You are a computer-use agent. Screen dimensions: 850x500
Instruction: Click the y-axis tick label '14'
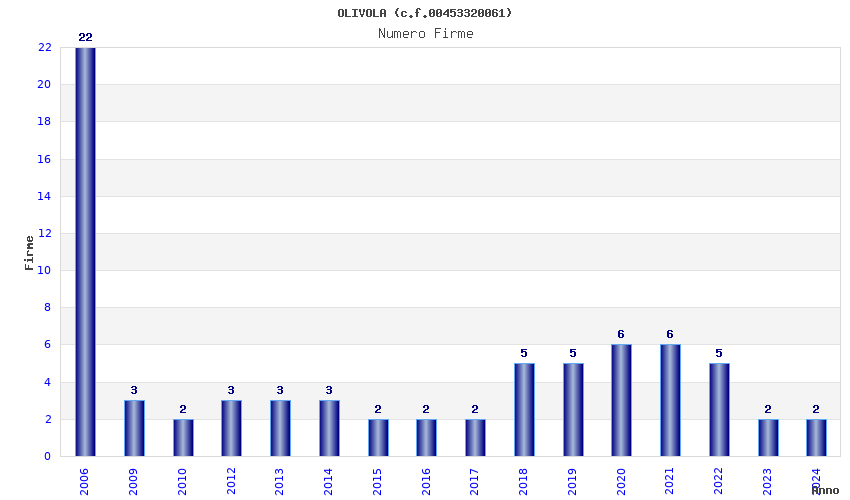click(x=44, y=196)
